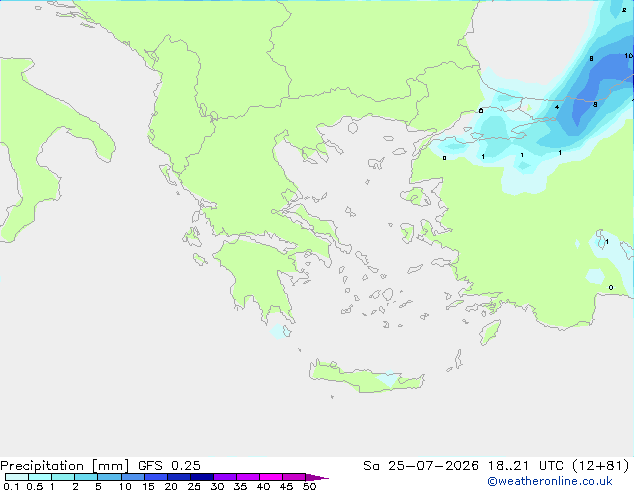Click the legend tick label '25'

[194, 486]
